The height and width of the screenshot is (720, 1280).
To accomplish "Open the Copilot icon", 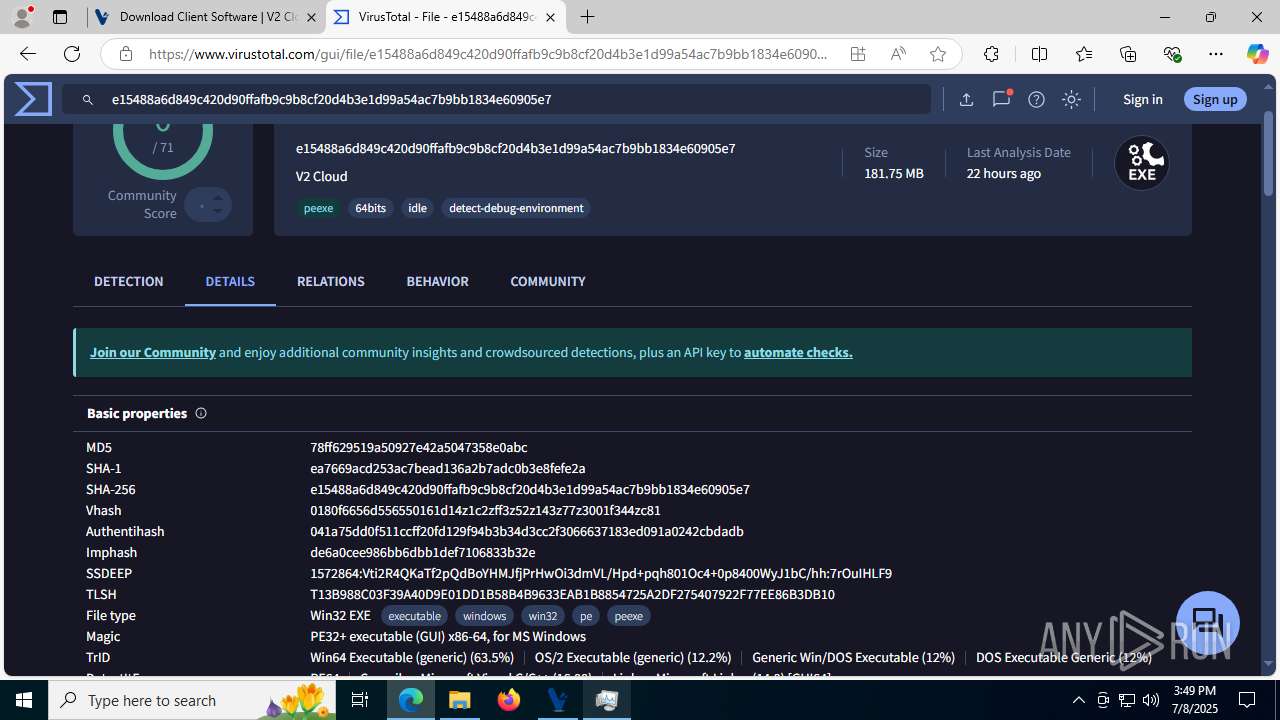I will pos(1257,54).
